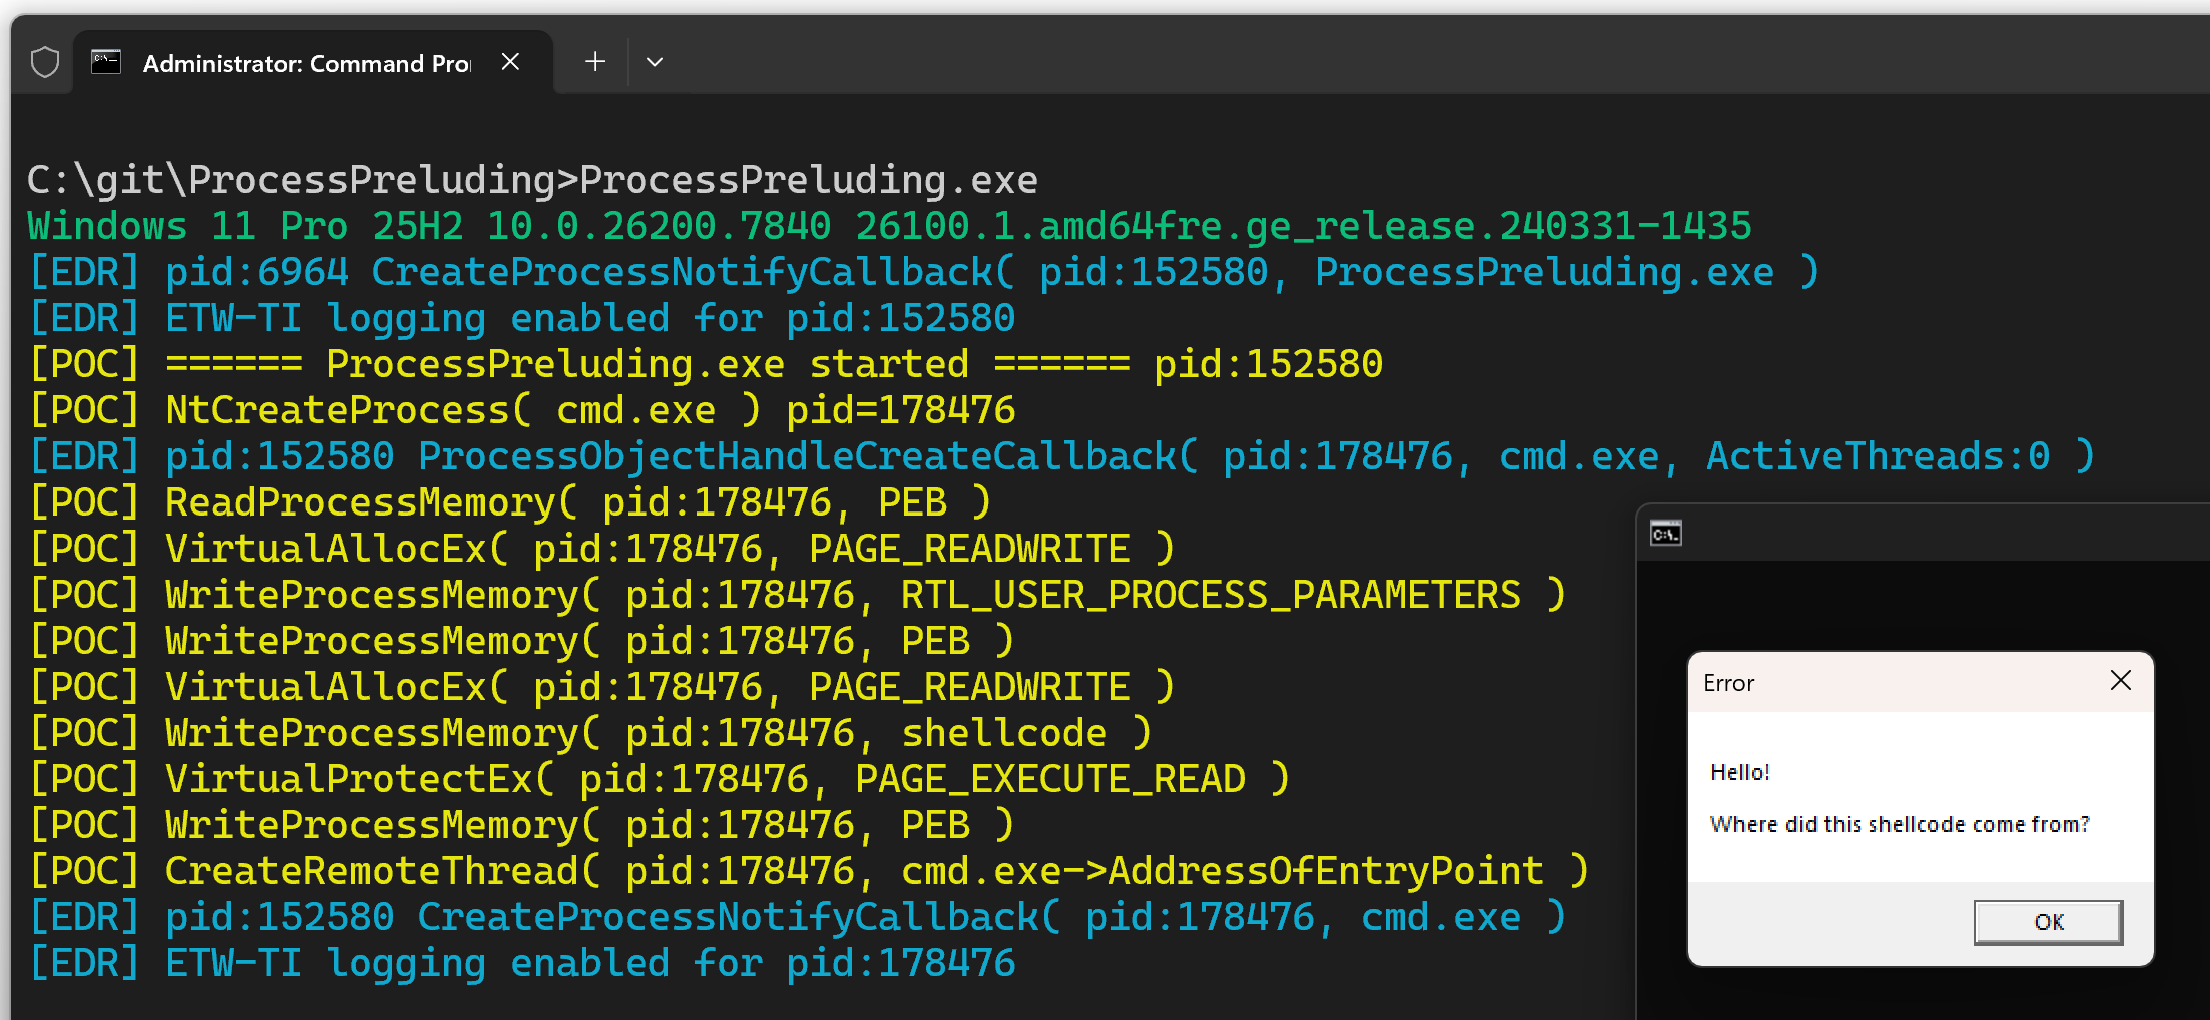The image size is (2210, 1020).
Task: Dismiss the Error dialog using its X
Action: coord(2120,681)
